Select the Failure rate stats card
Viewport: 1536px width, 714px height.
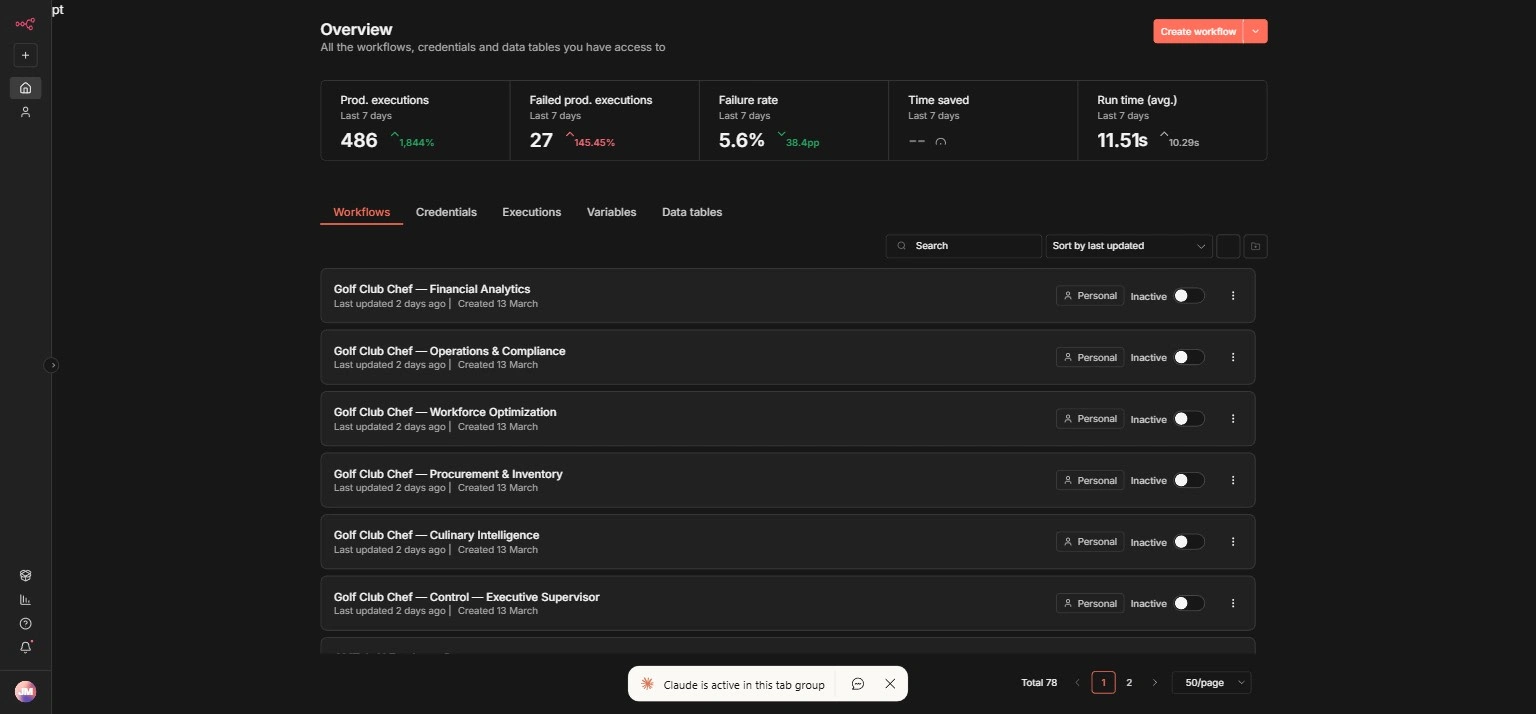(x=794, y=120)
